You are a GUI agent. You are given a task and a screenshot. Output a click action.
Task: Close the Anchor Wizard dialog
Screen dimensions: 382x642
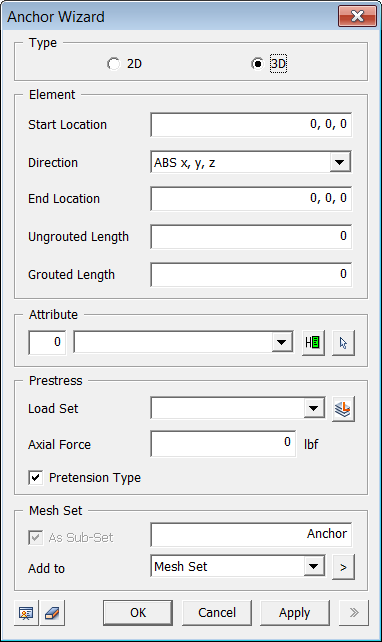click(x=357, y=16)
